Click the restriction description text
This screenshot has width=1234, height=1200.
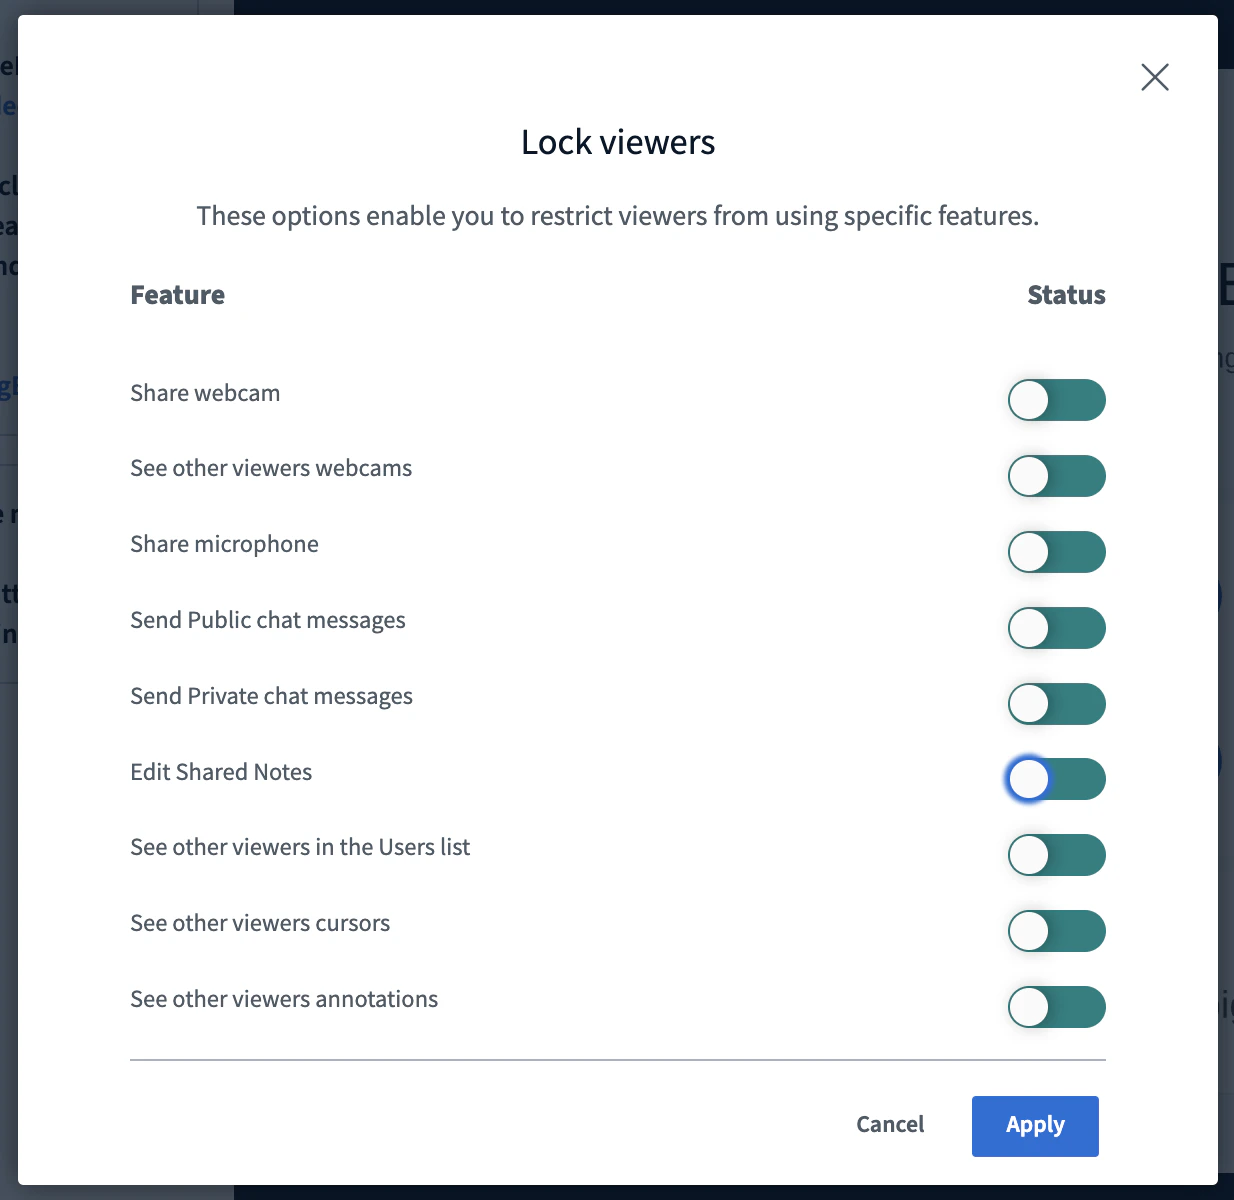coord(617,215)
